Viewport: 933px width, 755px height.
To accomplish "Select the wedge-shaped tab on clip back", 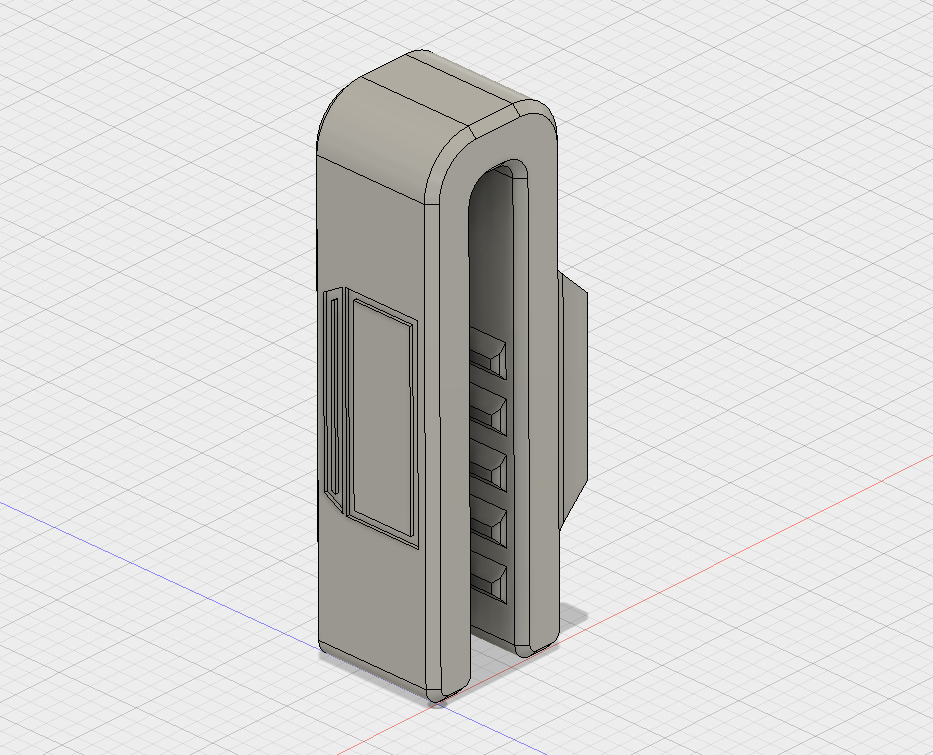I will [574, 399].
